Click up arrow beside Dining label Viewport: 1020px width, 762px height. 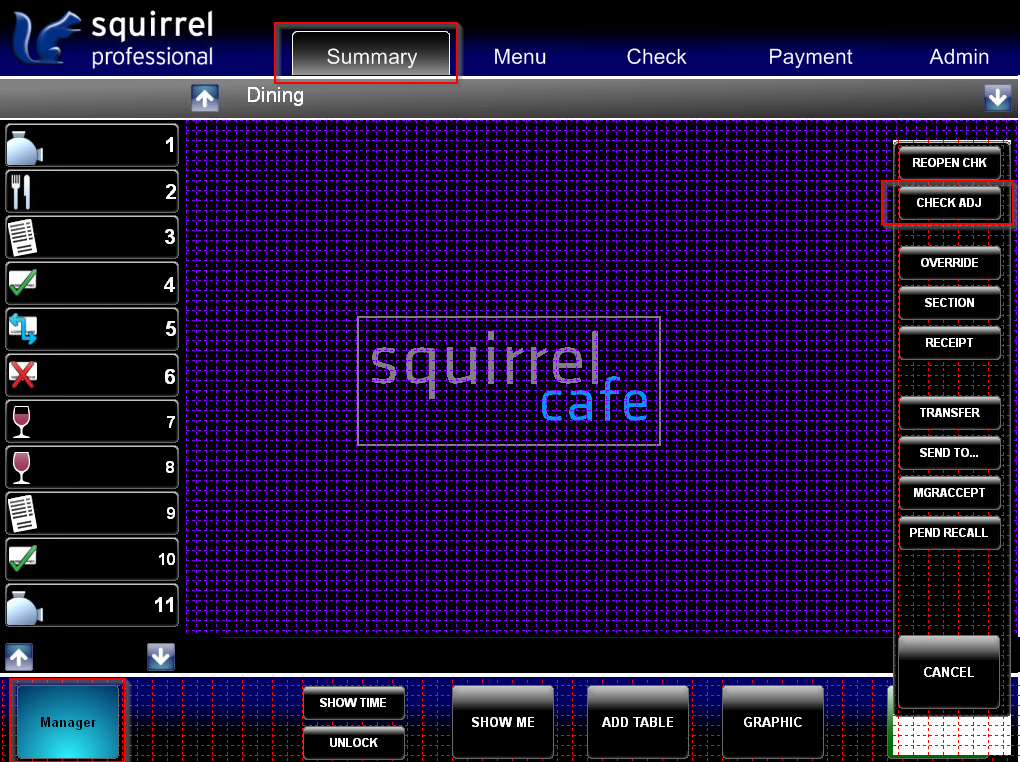(205, 98)
